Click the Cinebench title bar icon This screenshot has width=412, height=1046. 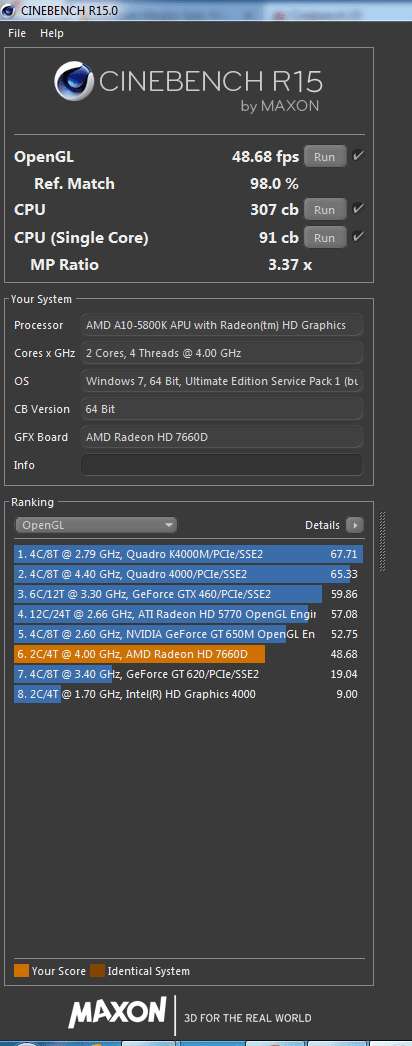[x=10, y=10]
